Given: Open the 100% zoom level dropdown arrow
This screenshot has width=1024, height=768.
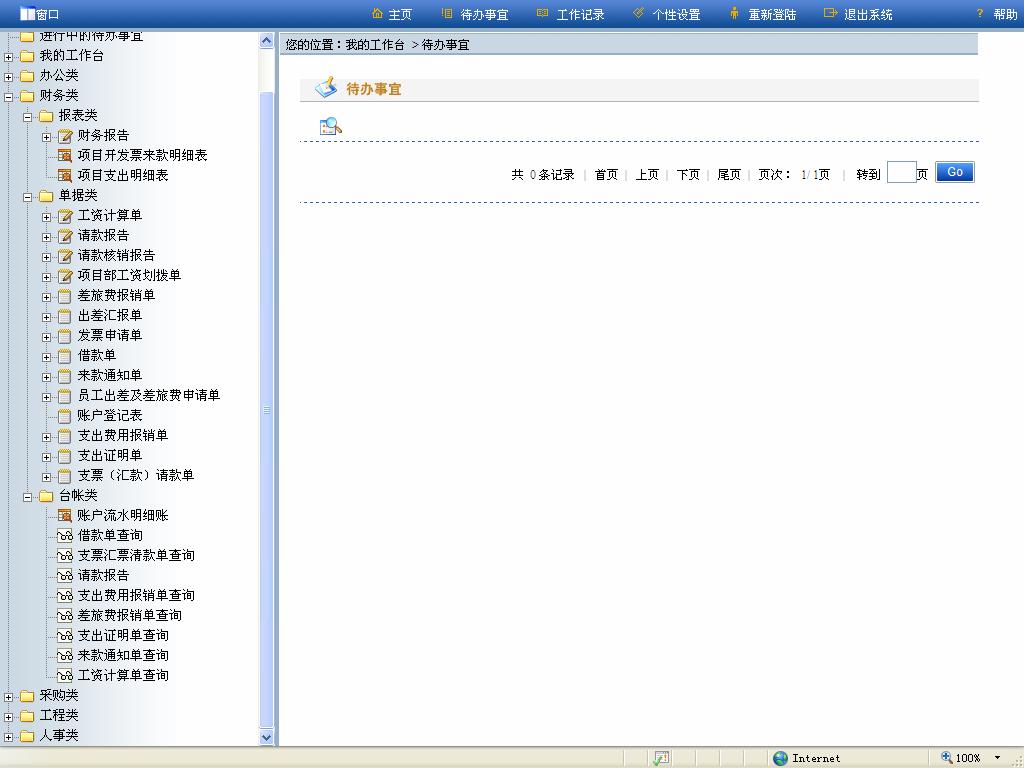Looking at the screenshot, I should [x=996, y=758].
